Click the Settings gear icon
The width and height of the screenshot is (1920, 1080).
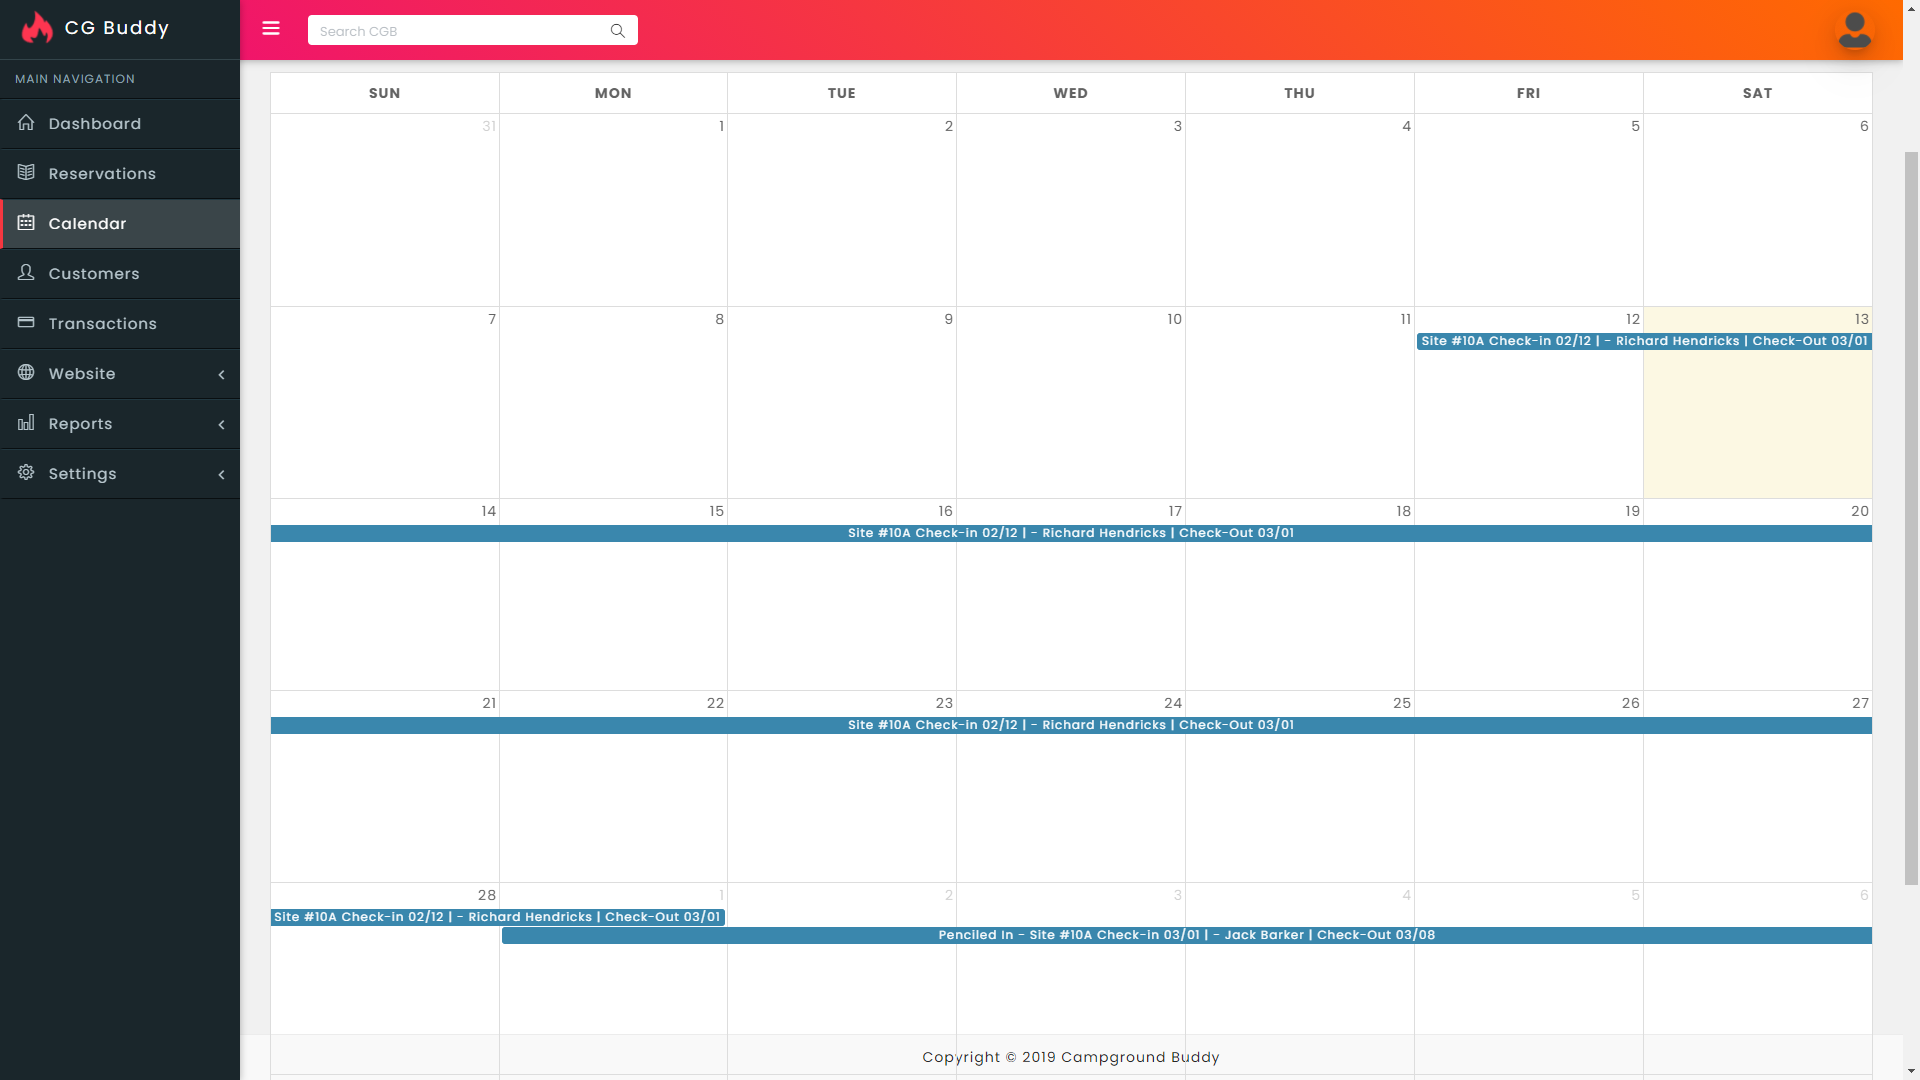[x=26, y=473]
